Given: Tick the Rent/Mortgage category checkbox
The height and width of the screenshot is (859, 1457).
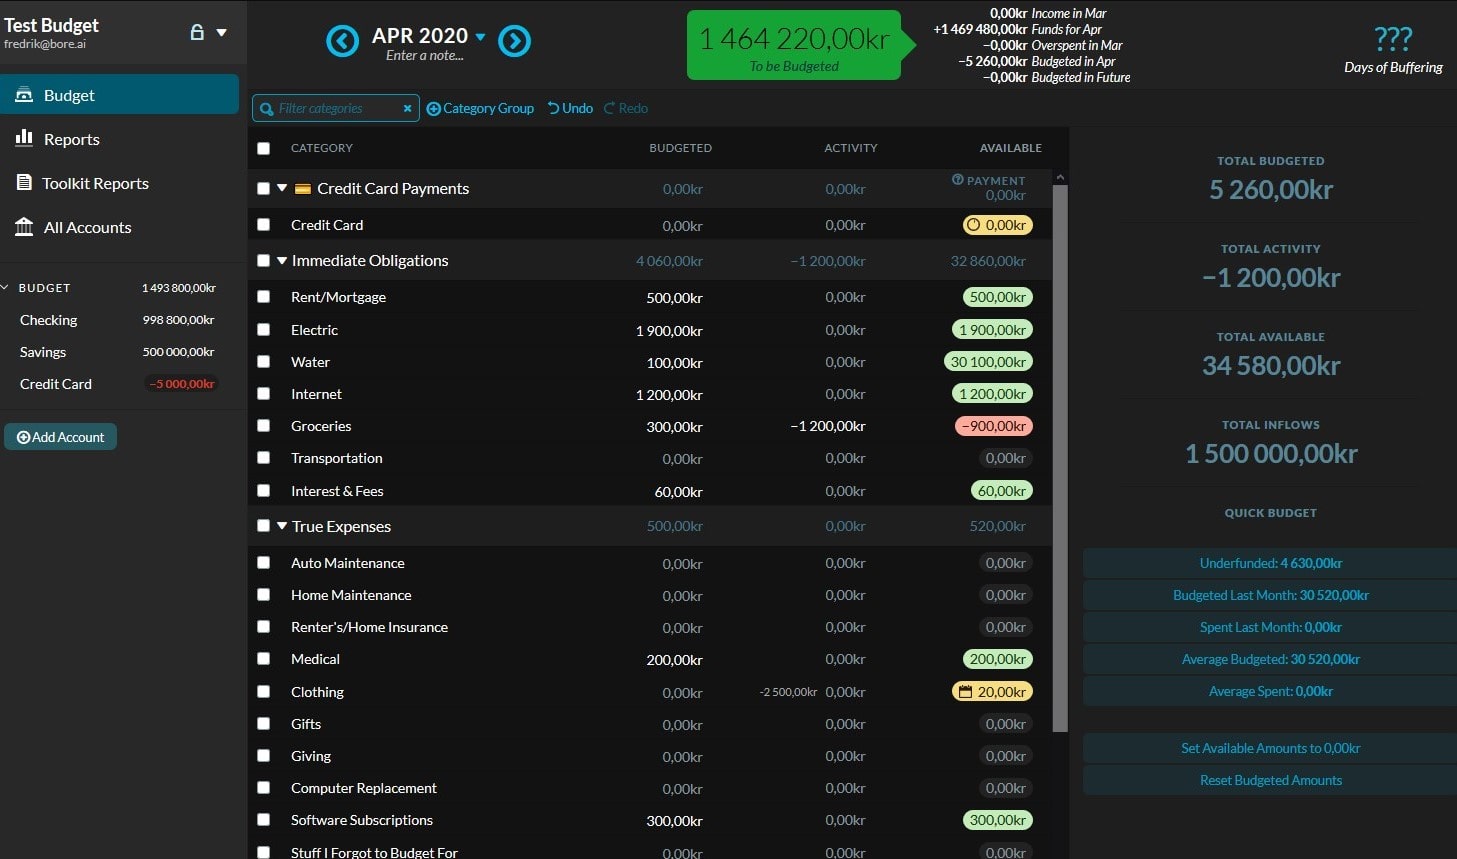Looking at the screenshot, I should 264,297.
